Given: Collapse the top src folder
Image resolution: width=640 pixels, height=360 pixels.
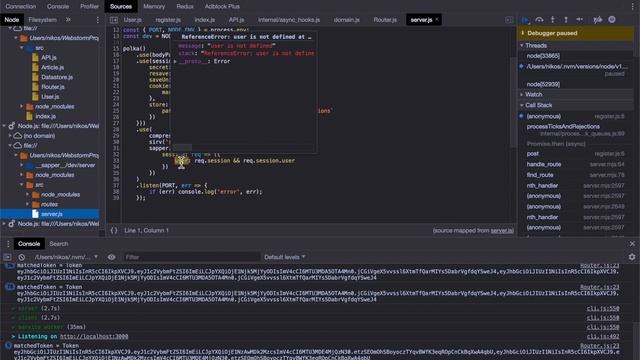Looking at the screenshot, I should pos(22,48).
